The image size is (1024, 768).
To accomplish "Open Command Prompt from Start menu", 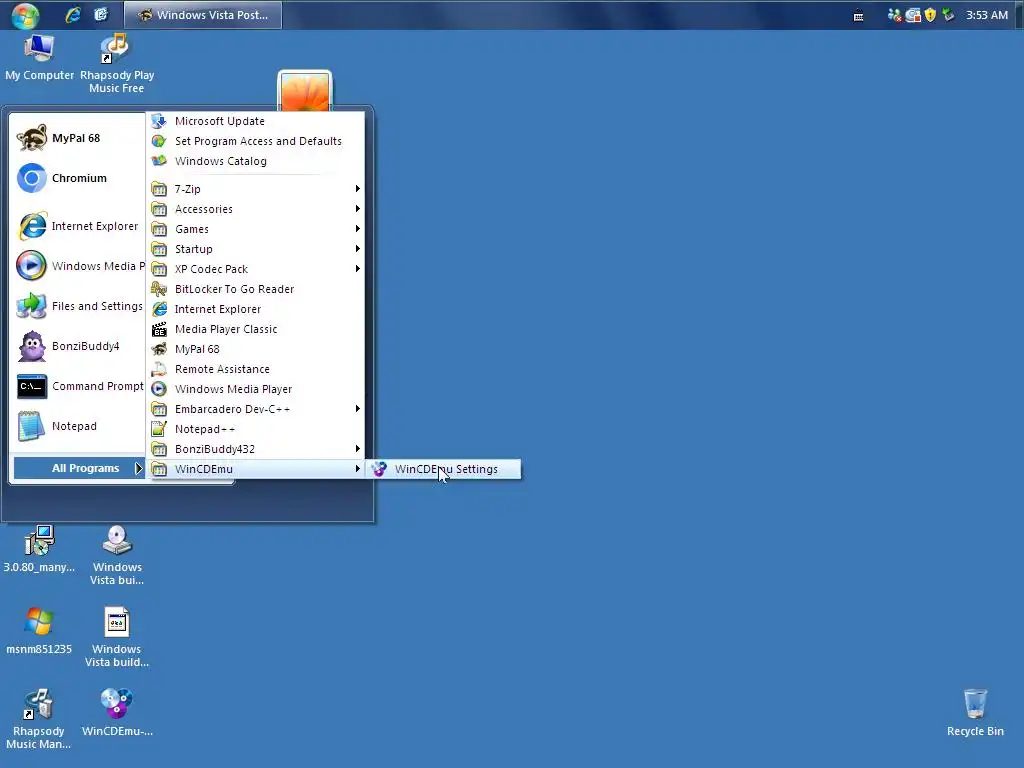I will (78, 386).
